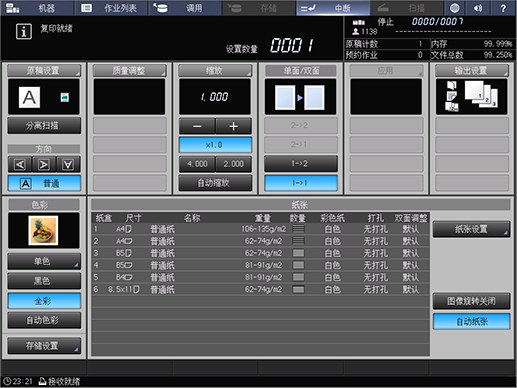Expand the 缩放 zoom panel
This screenshot has height=388, width=517.
tap(215, 71)
